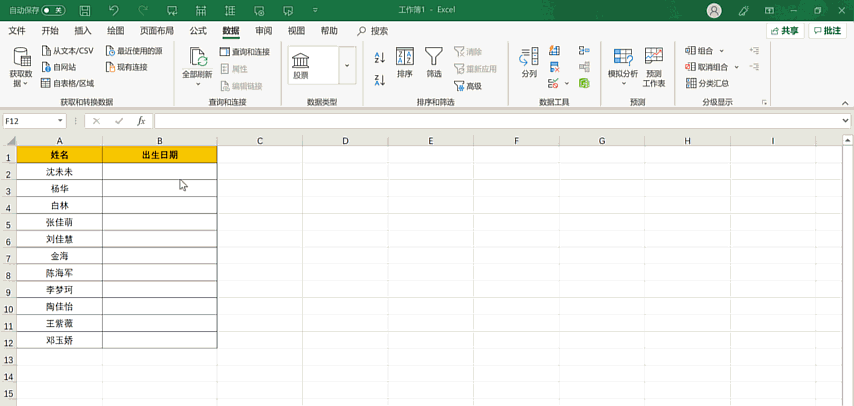Click the Filter (筛选) funnel icon
Viewport: 854px width, 406px height.
434,62
